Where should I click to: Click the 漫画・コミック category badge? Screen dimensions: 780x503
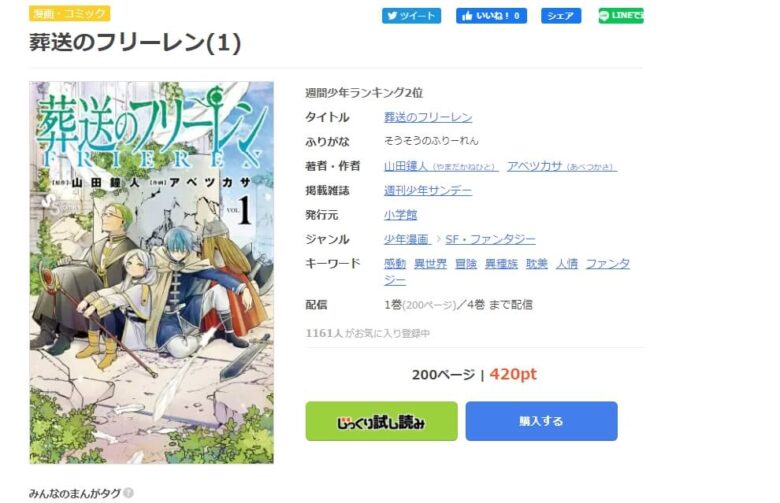point(70,13)
